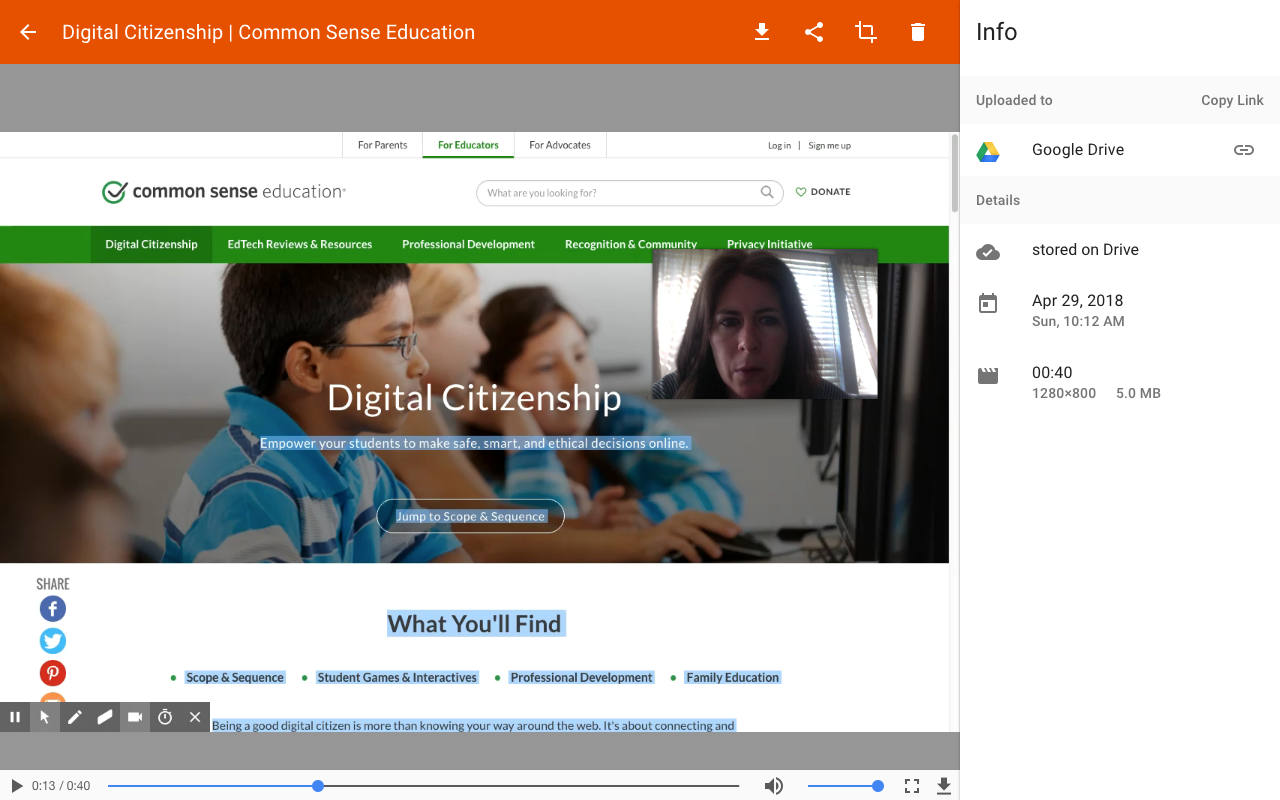
Task: Click the calendar date icon
Action: pyautogui.click(x=988, y=304)
